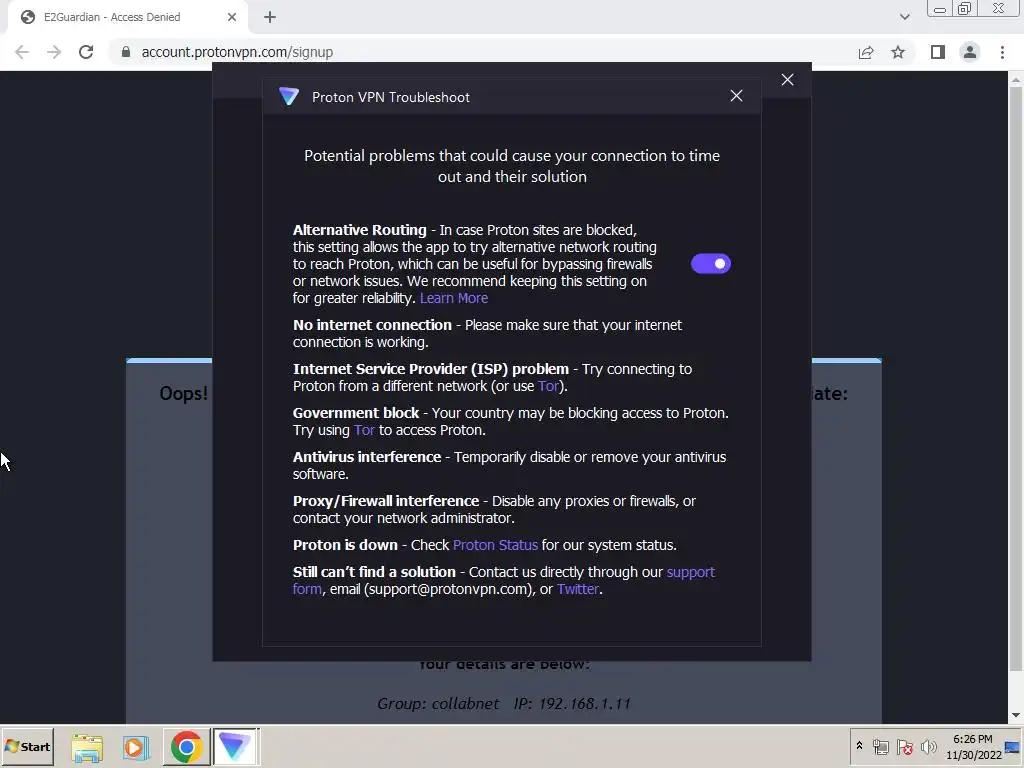Image resolution: width=1024 pixels, height=768 pixels.
Task: Switch to Chrome in taskbar
Action: point(187,747)
